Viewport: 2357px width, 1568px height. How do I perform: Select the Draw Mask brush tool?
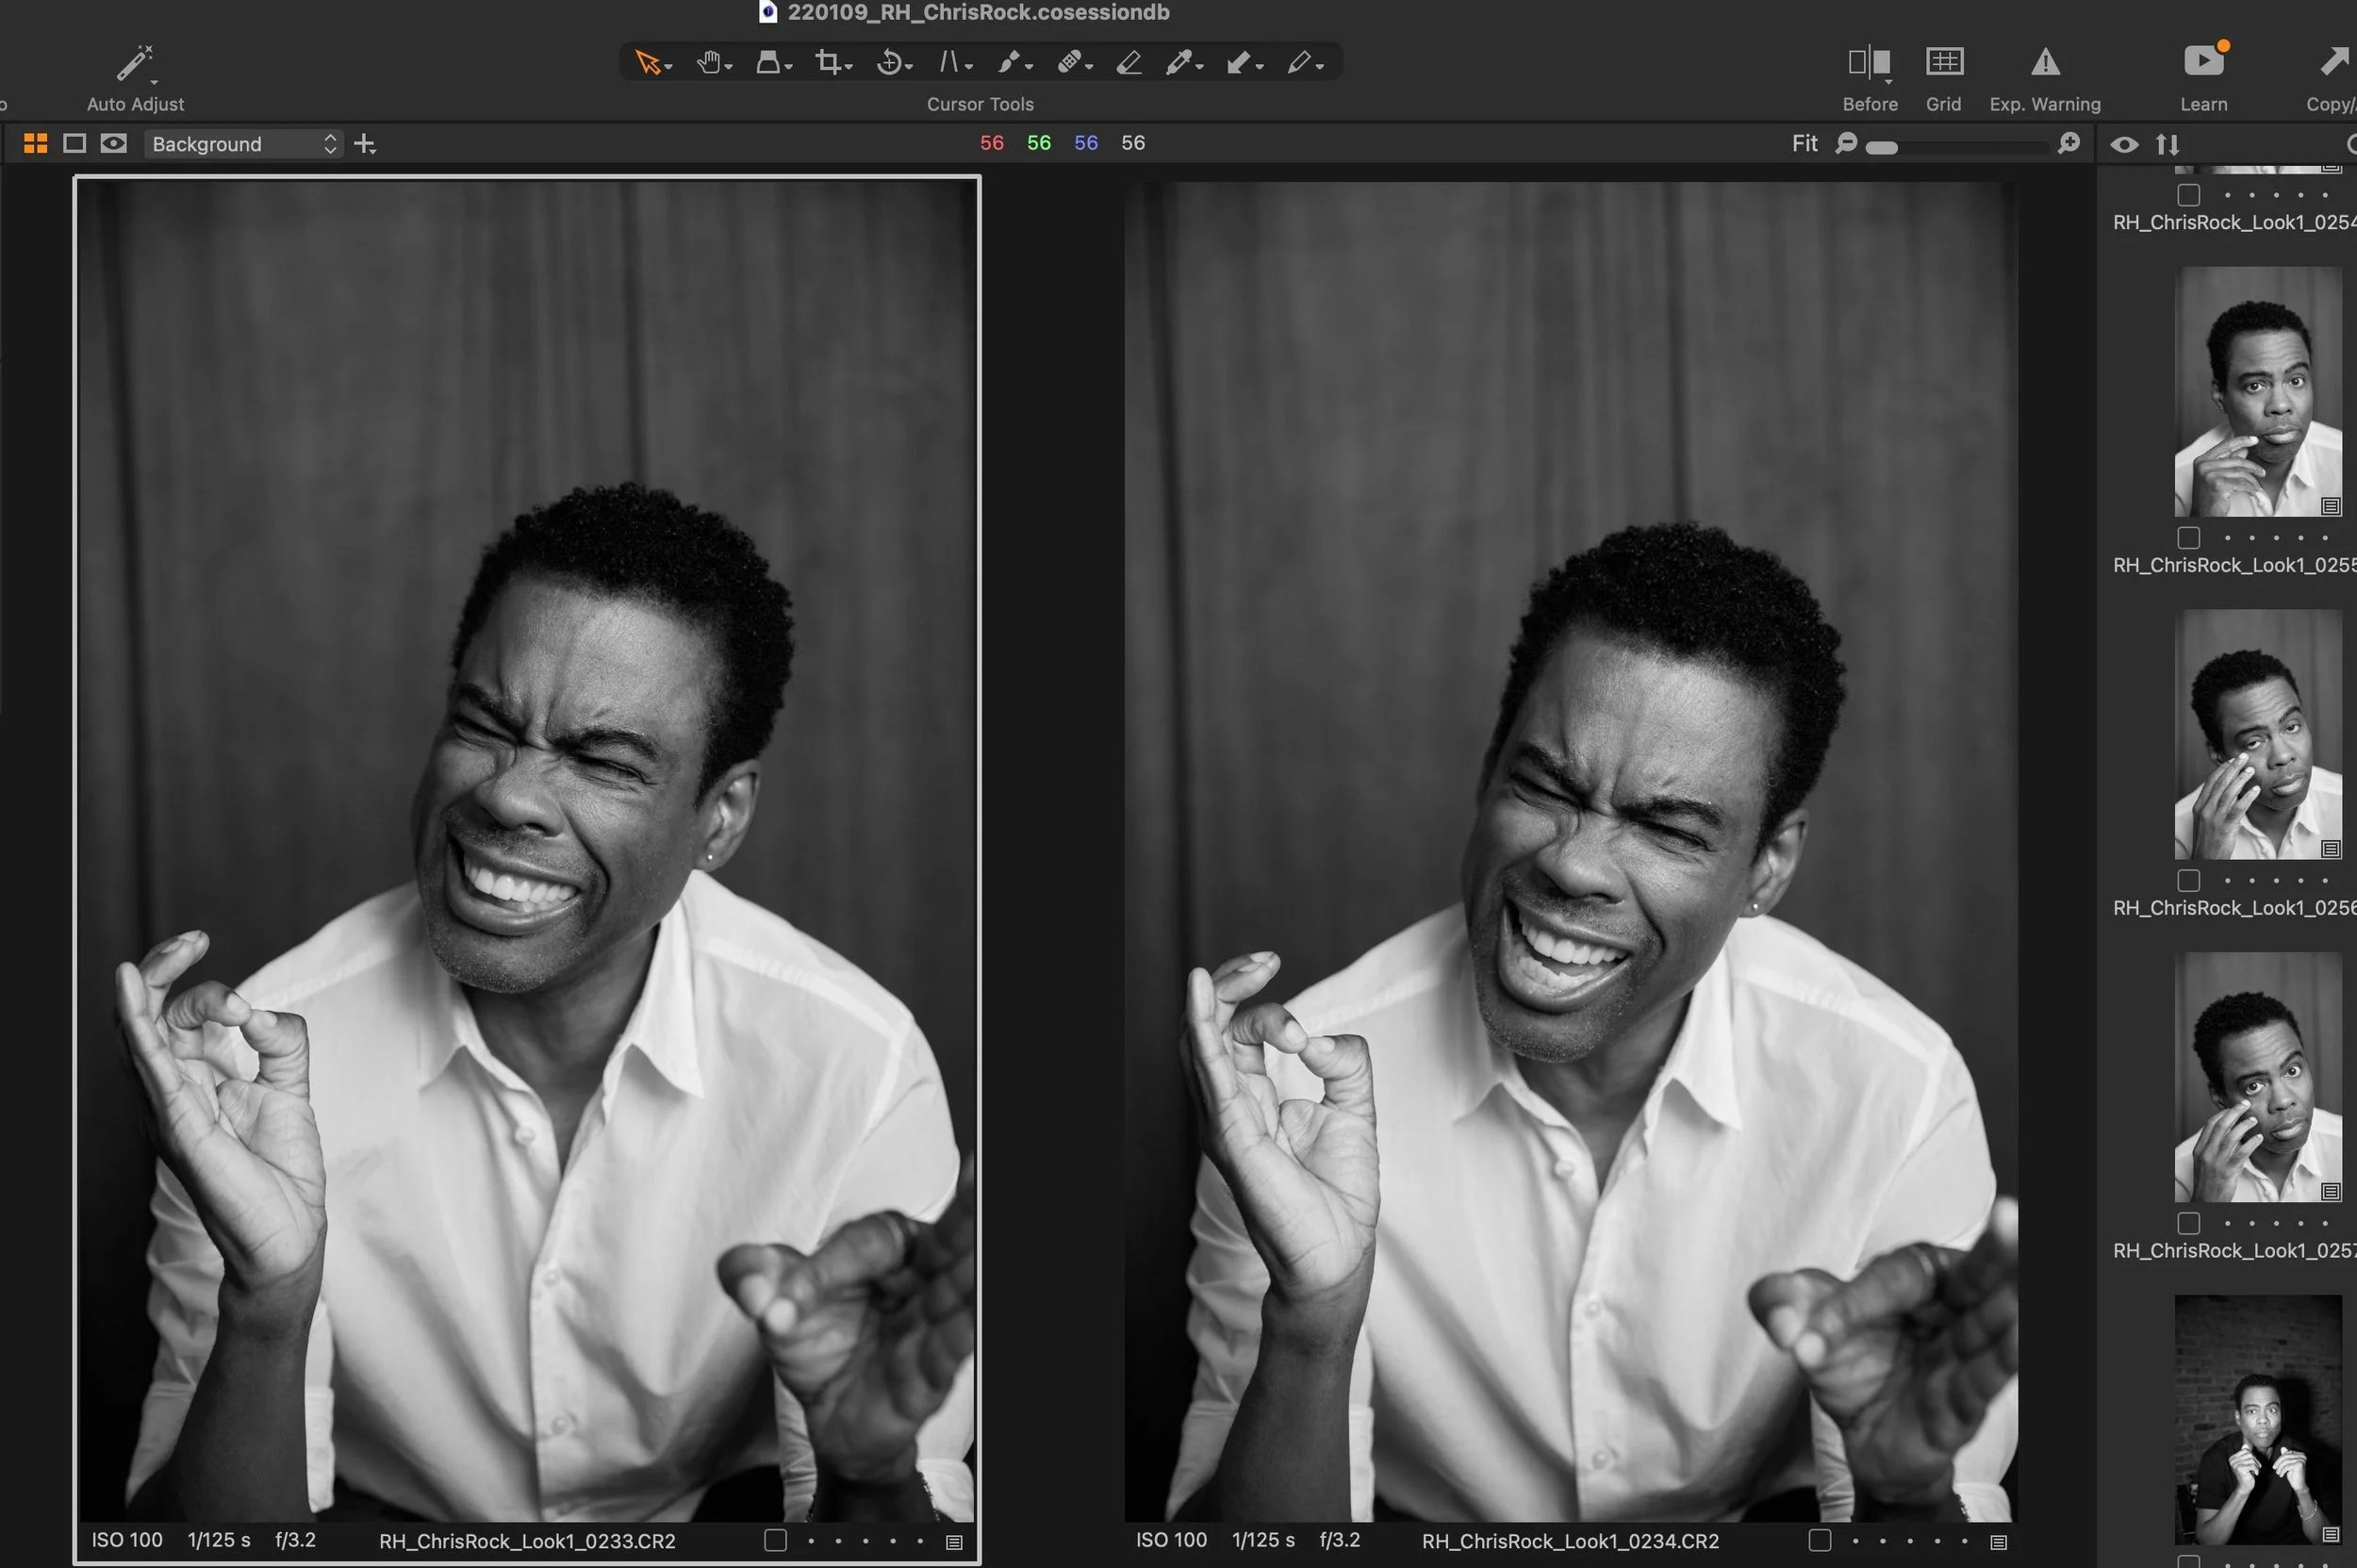[1008, 62]
